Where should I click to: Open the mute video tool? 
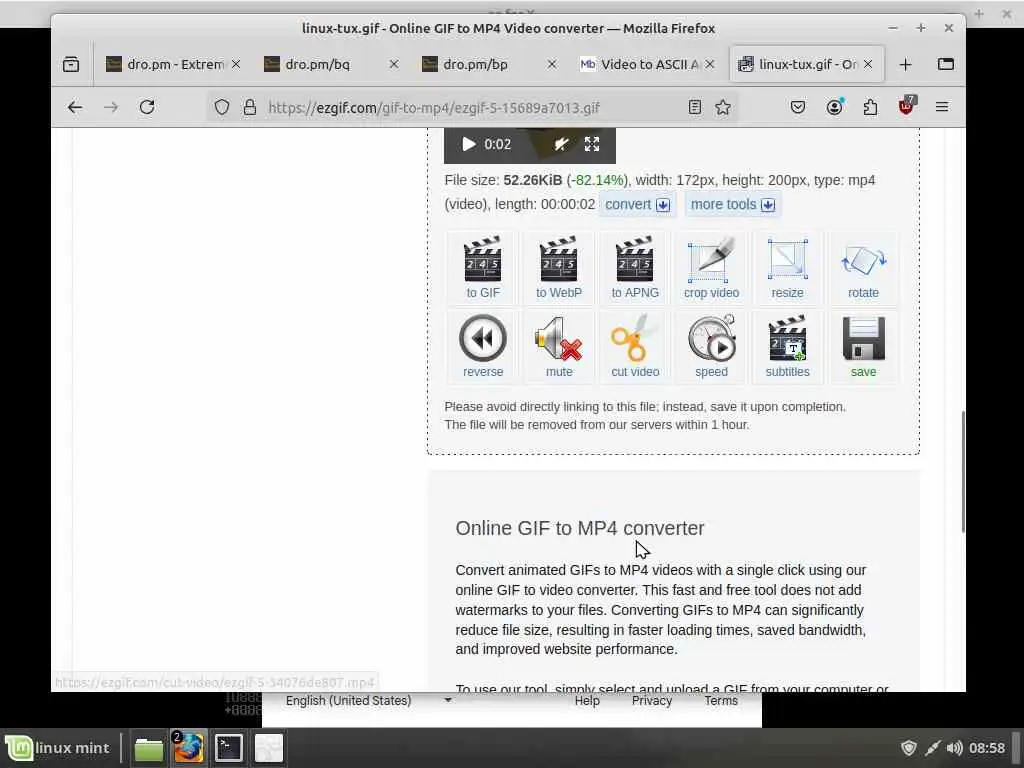(558, 346)
